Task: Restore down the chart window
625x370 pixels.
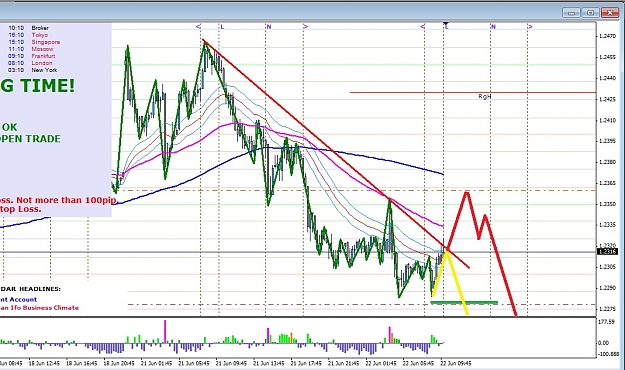Action: pyautogui.click(x=590, y=13)
